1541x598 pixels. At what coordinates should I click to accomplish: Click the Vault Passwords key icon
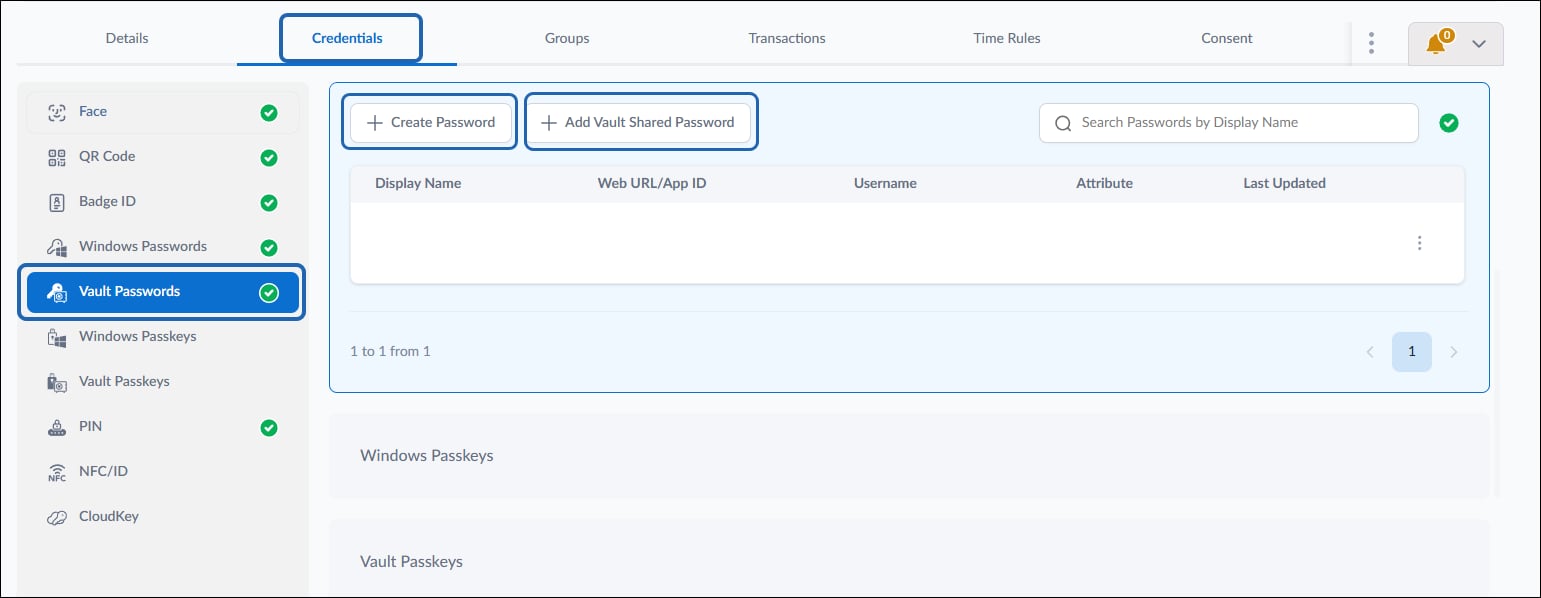coord(57,292)
